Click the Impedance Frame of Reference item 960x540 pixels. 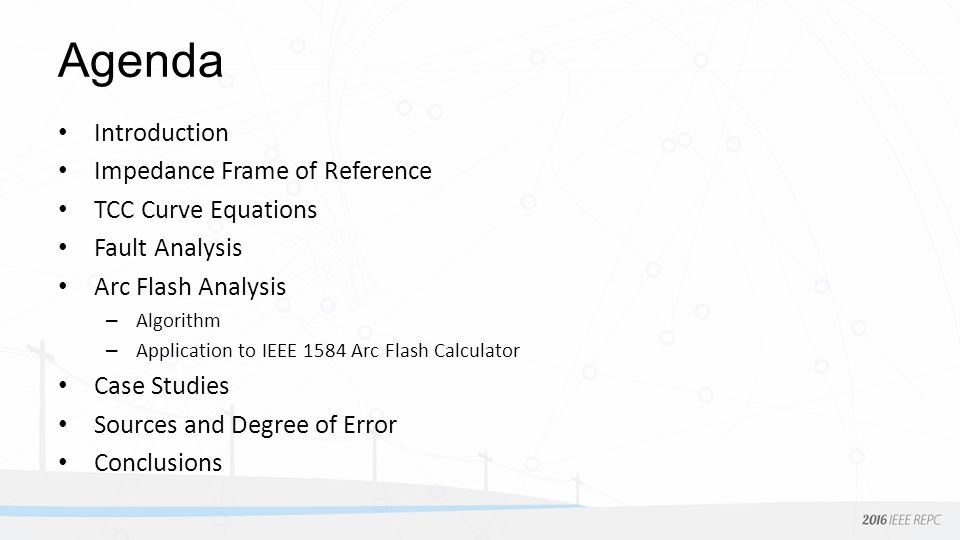click(263, 171)
